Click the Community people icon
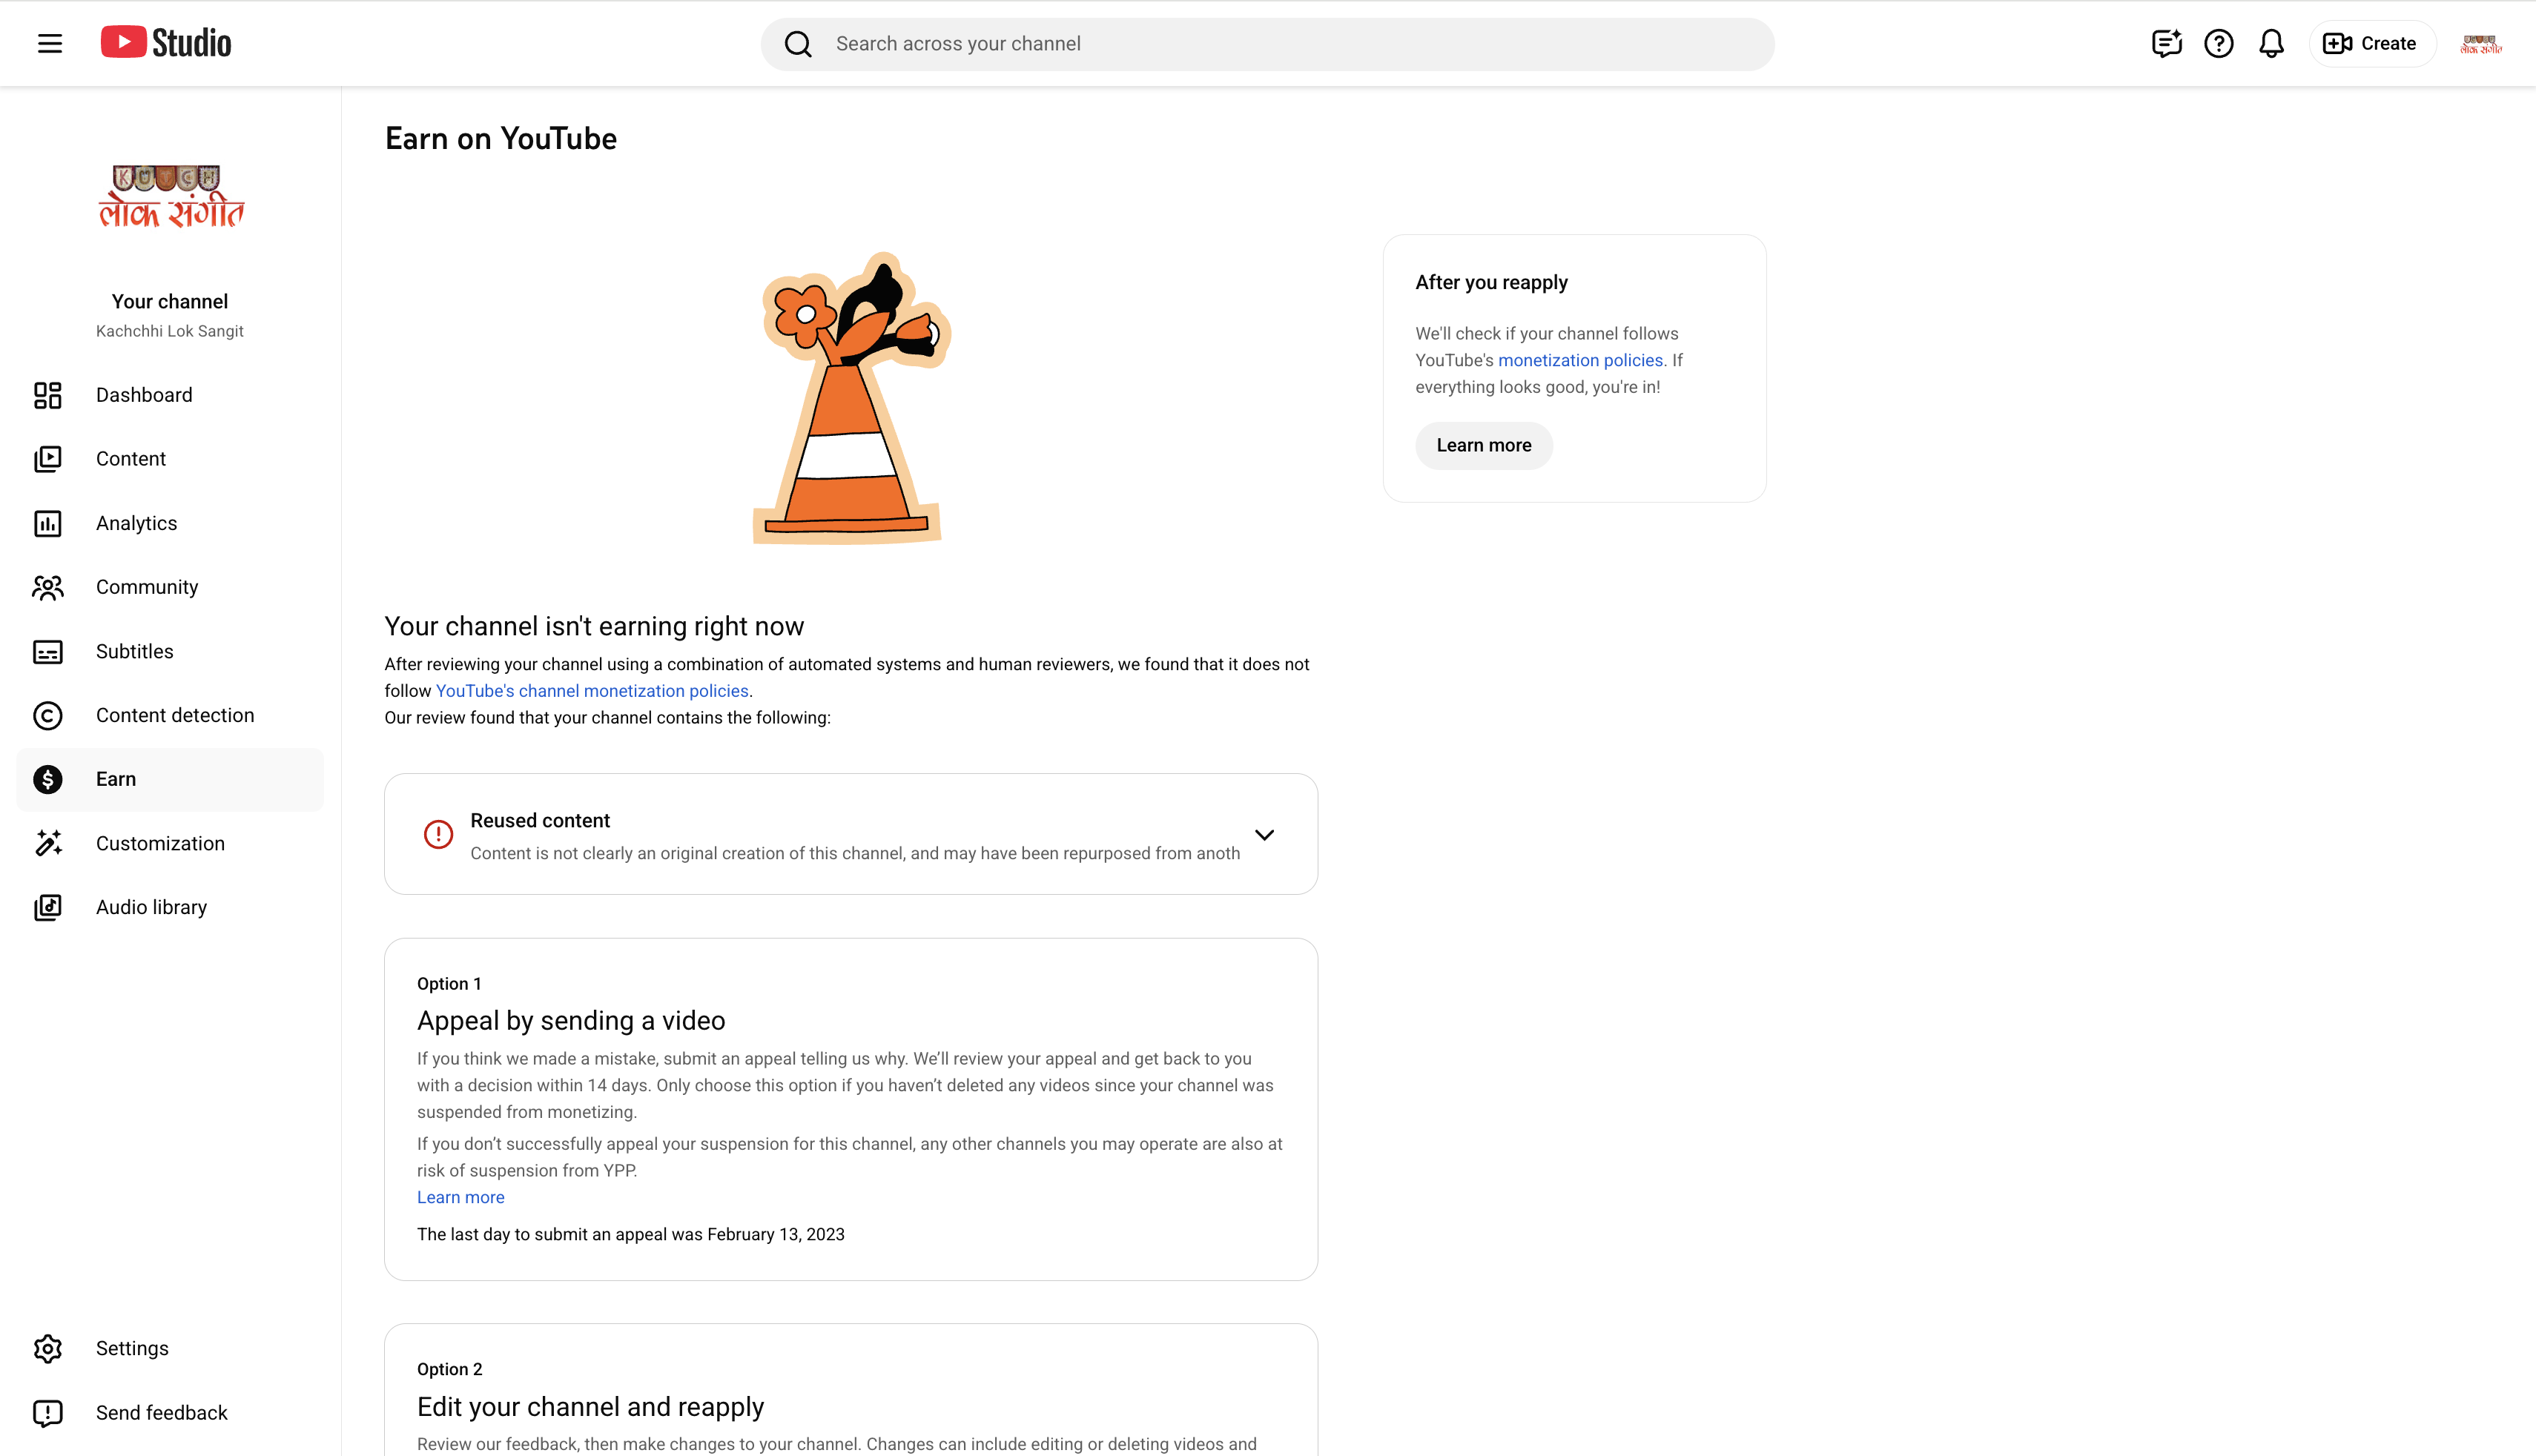The width and height of the screenshot is (2536, 1456). click(x=48, y=587)
